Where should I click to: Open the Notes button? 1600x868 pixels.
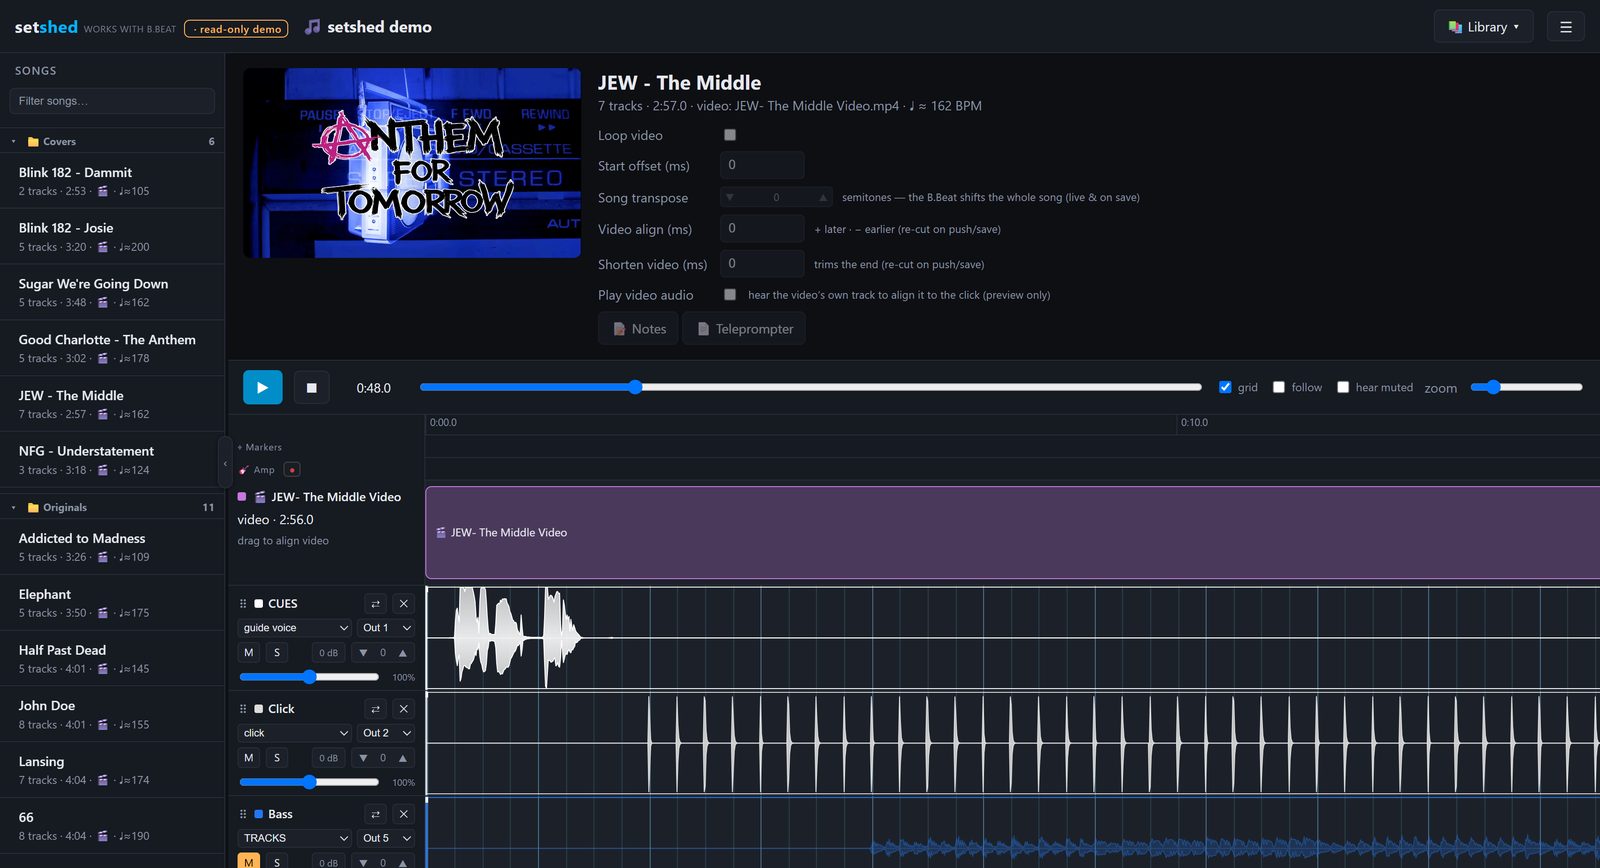click(x=638, y=329)
